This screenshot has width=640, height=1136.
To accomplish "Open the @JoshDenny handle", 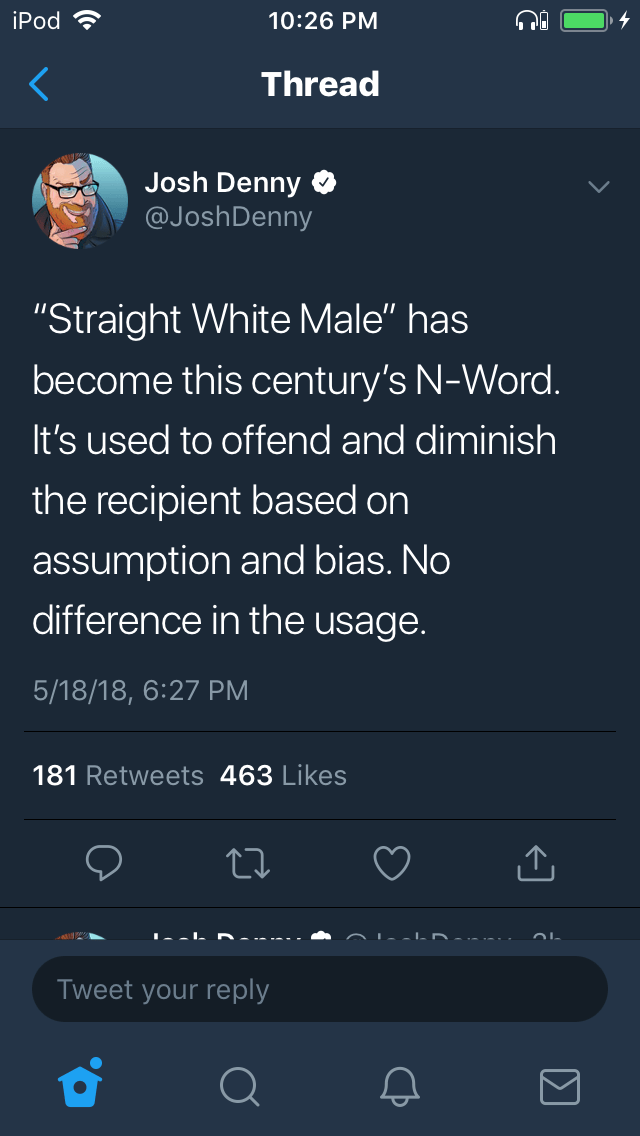I will point(229,217).
